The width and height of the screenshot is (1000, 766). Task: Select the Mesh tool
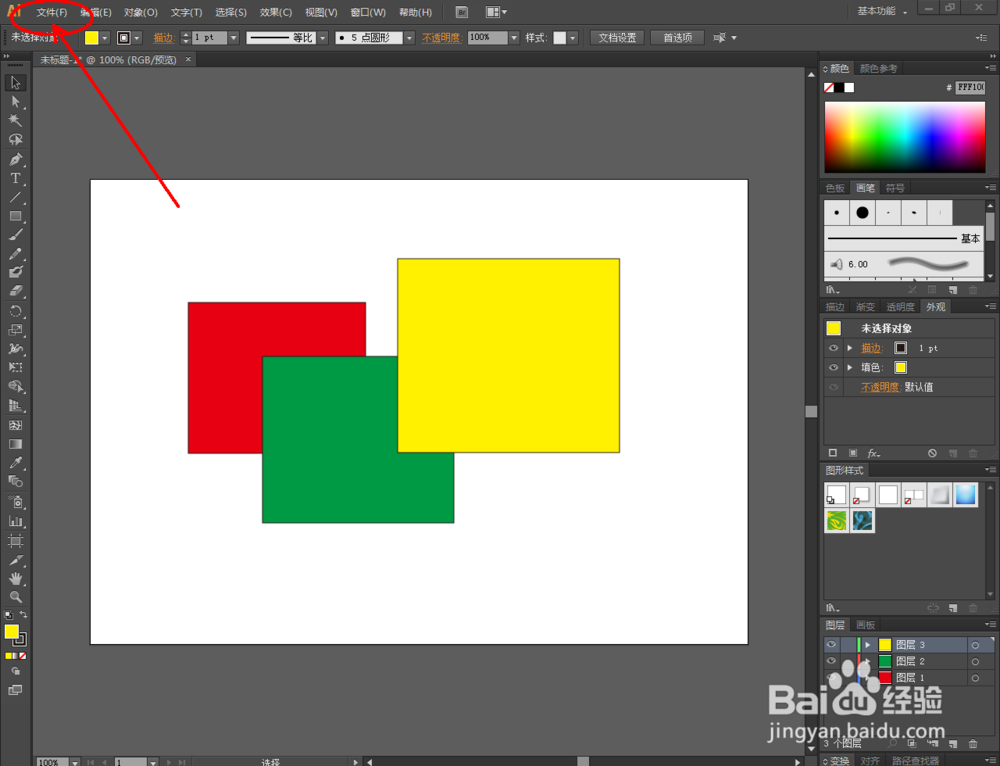point(15,425)
